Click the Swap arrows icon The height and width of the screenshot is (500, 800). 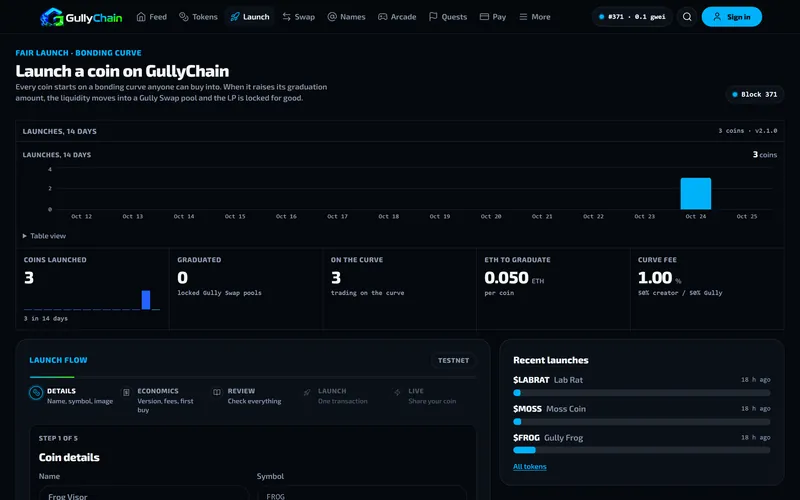287,17
